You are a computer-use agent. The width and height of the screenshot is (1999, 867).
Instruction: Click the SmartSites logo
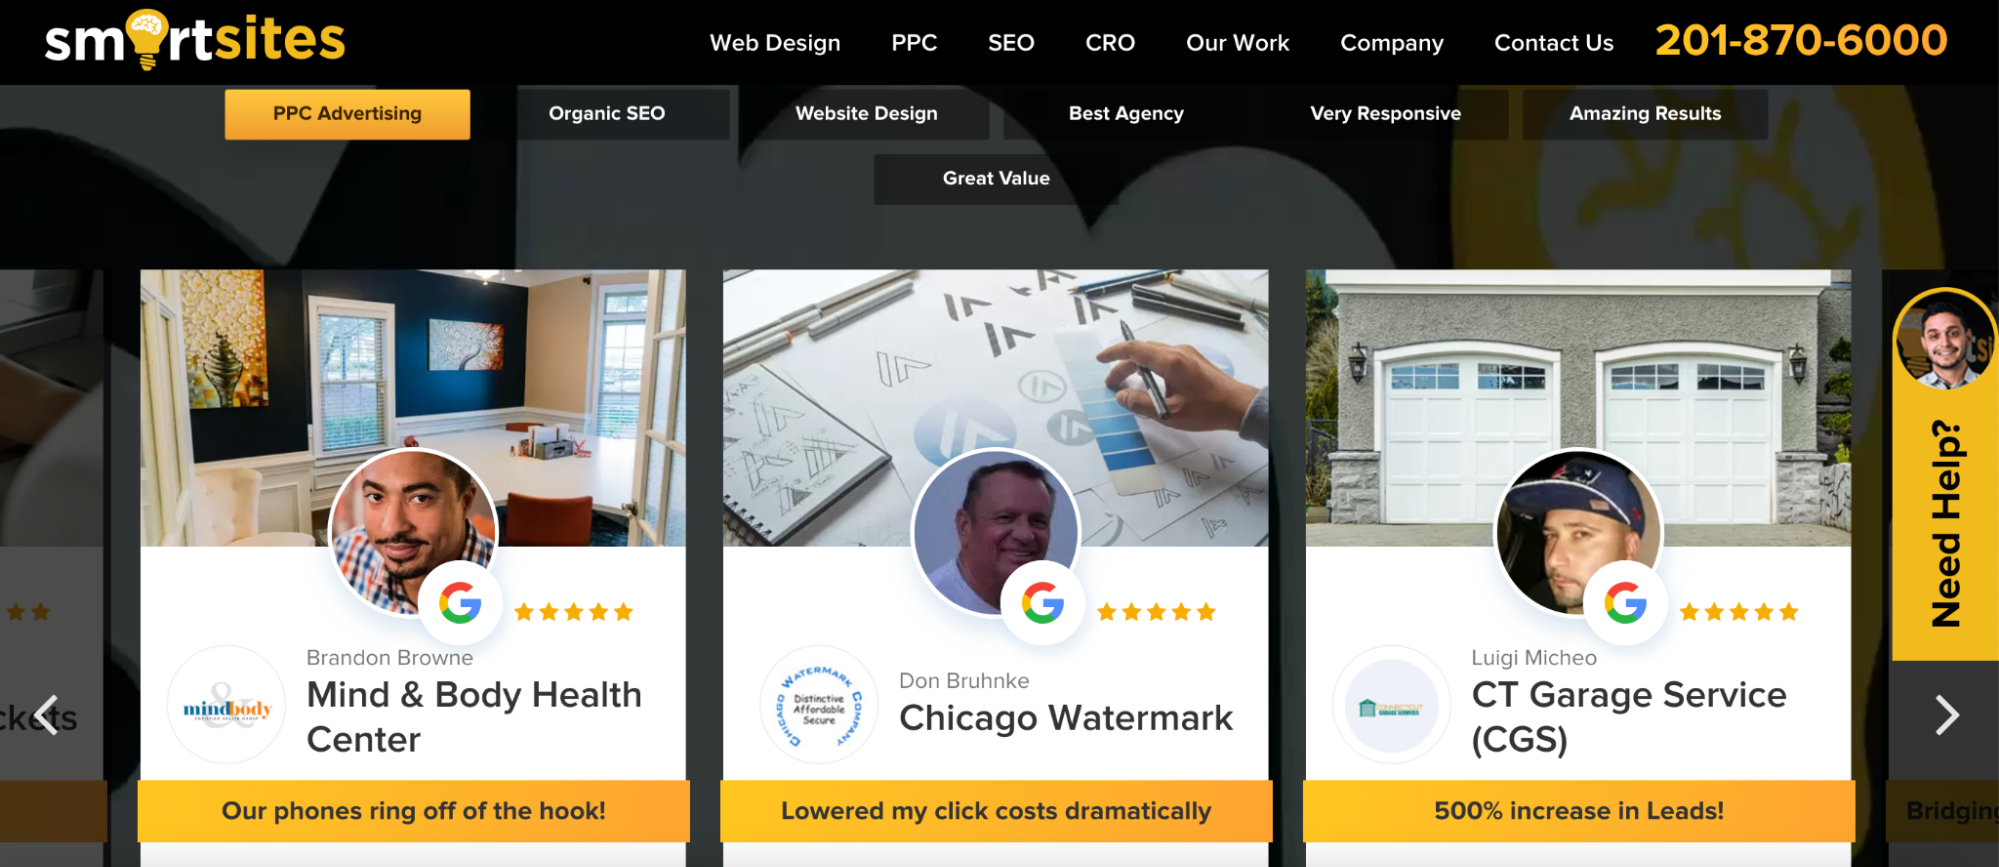195,40
